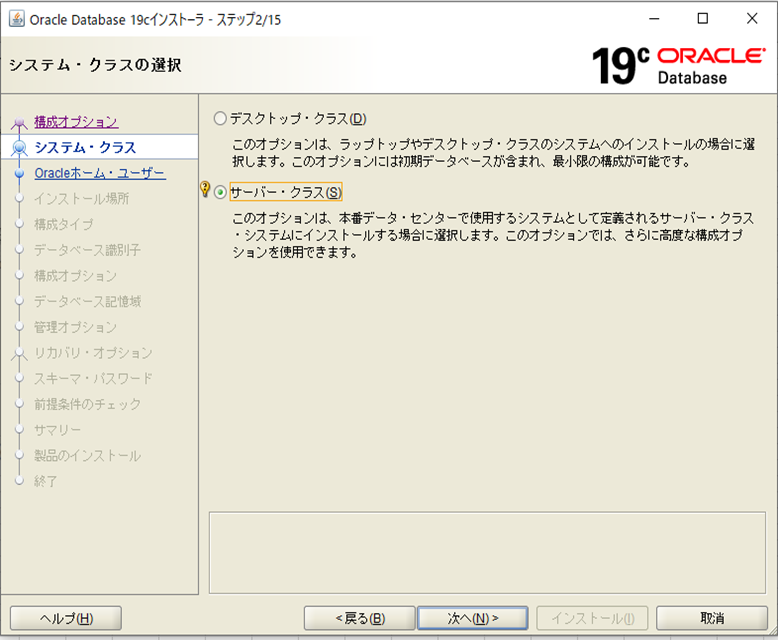Select the サーバー・クラス radio button
The image size is (778, 640).
tap(220, 192)
